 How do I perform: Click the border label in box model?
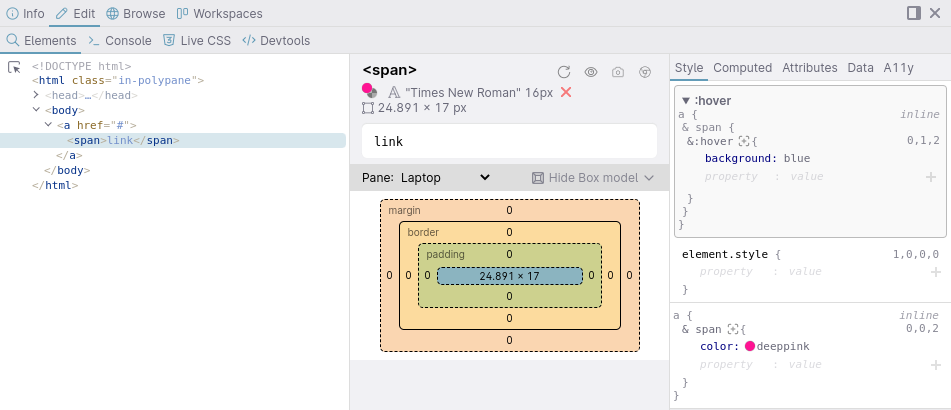(423, 232)
